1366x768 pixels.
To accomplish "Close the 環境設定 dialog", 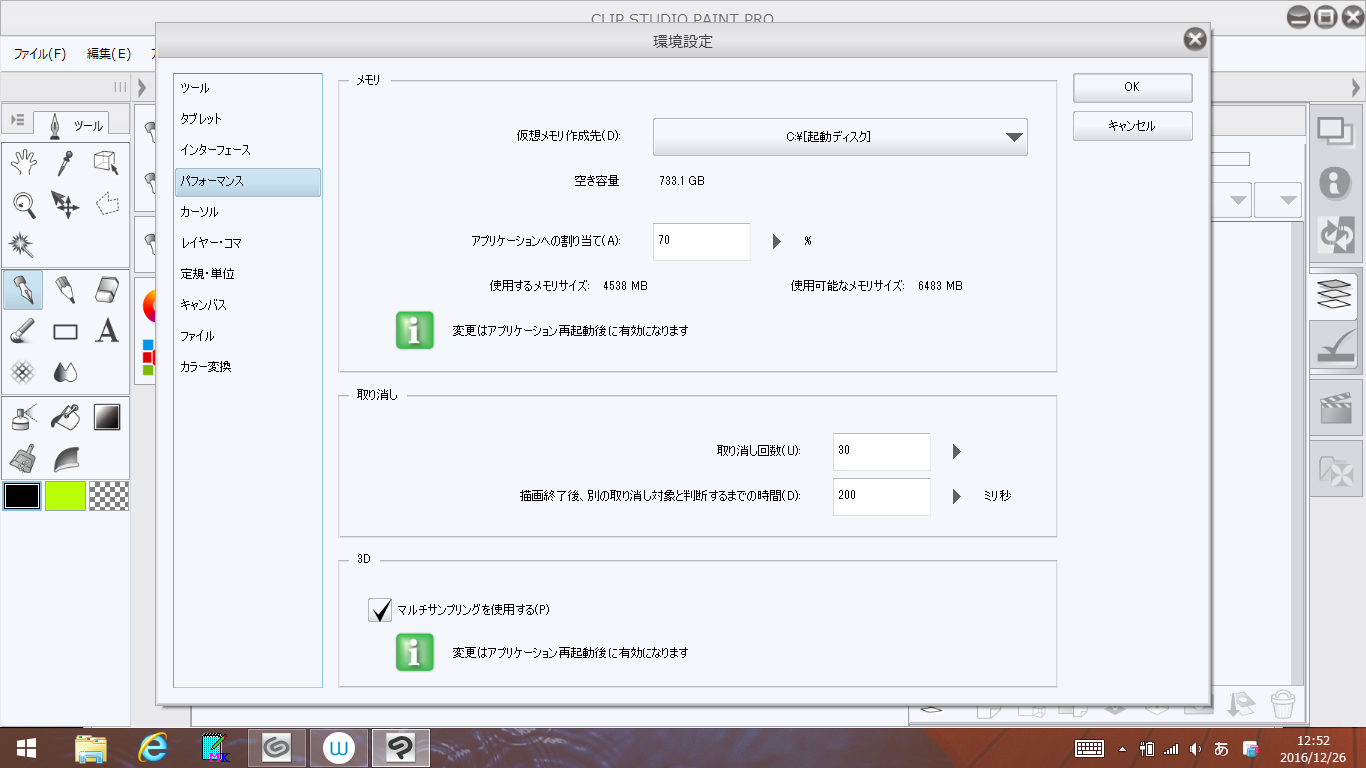I will pyautogui.click(x=1193, y=40).
